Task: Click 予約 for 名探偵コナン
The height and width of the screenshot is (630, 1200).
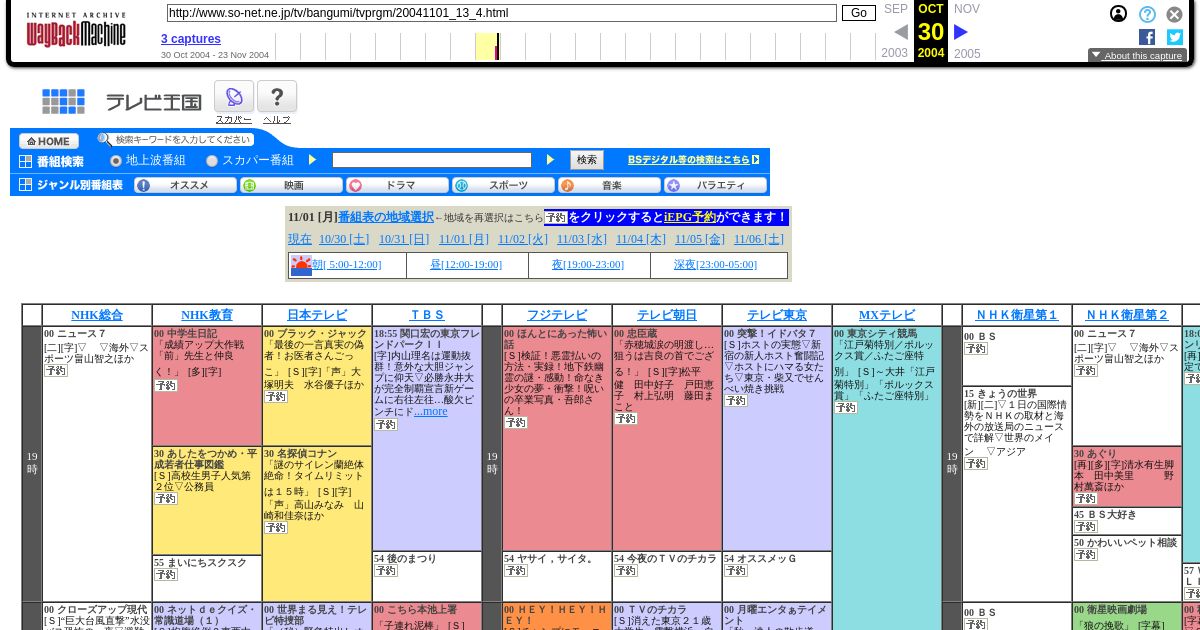Action: click(276, 528)
